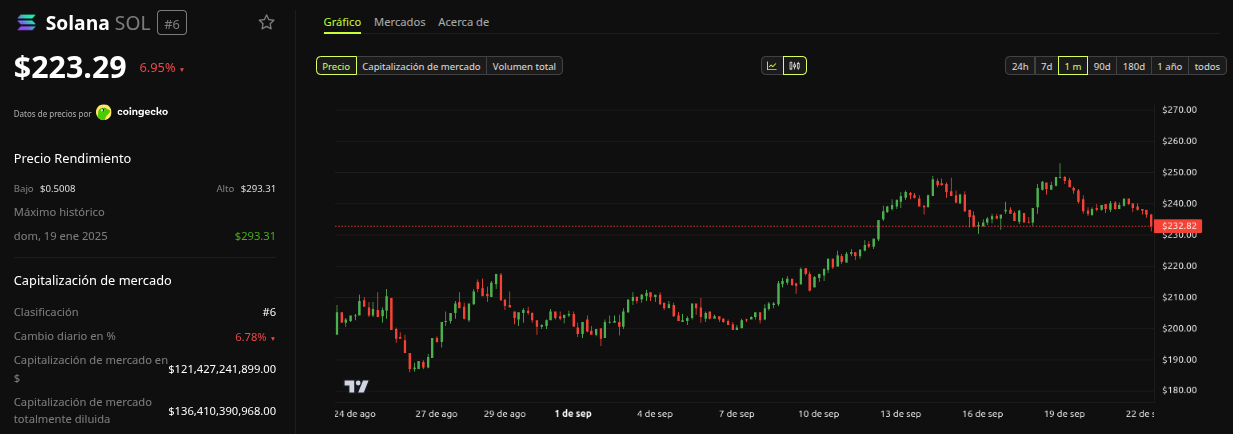Set chart range to 7d
The height and width of the screenshot is (434, 1233).
pyautogui.click(x=1046, y=66)
